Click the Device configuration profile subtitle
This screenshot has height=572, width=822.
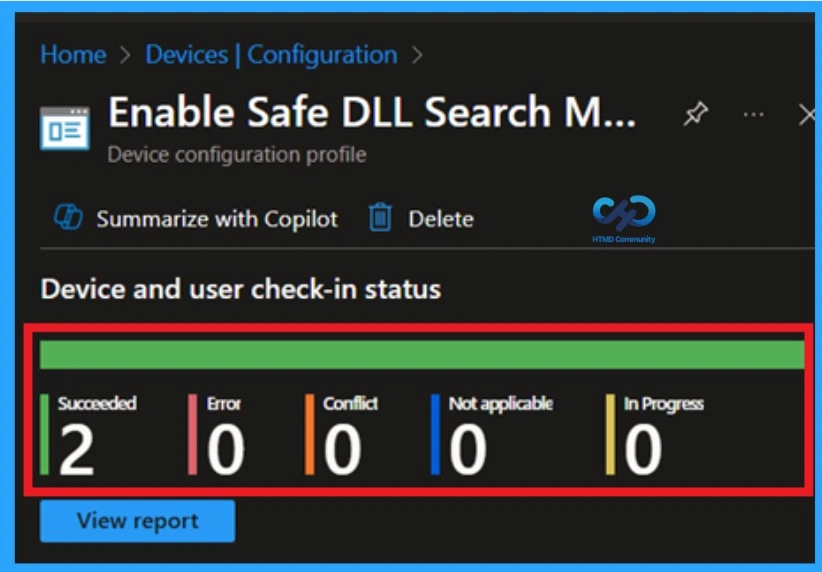tap(237, 155)
